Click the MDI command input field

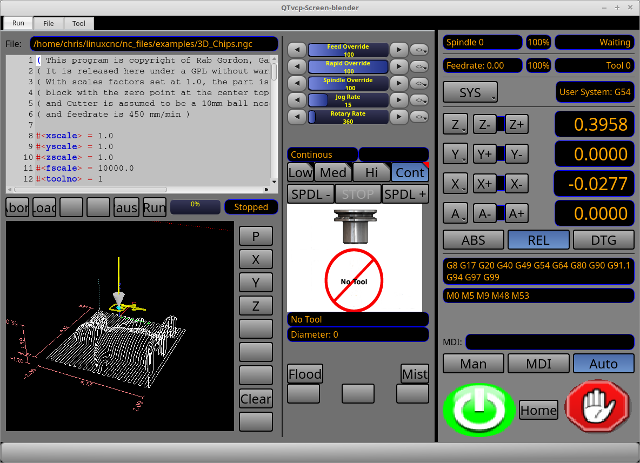tap(549, 343)
